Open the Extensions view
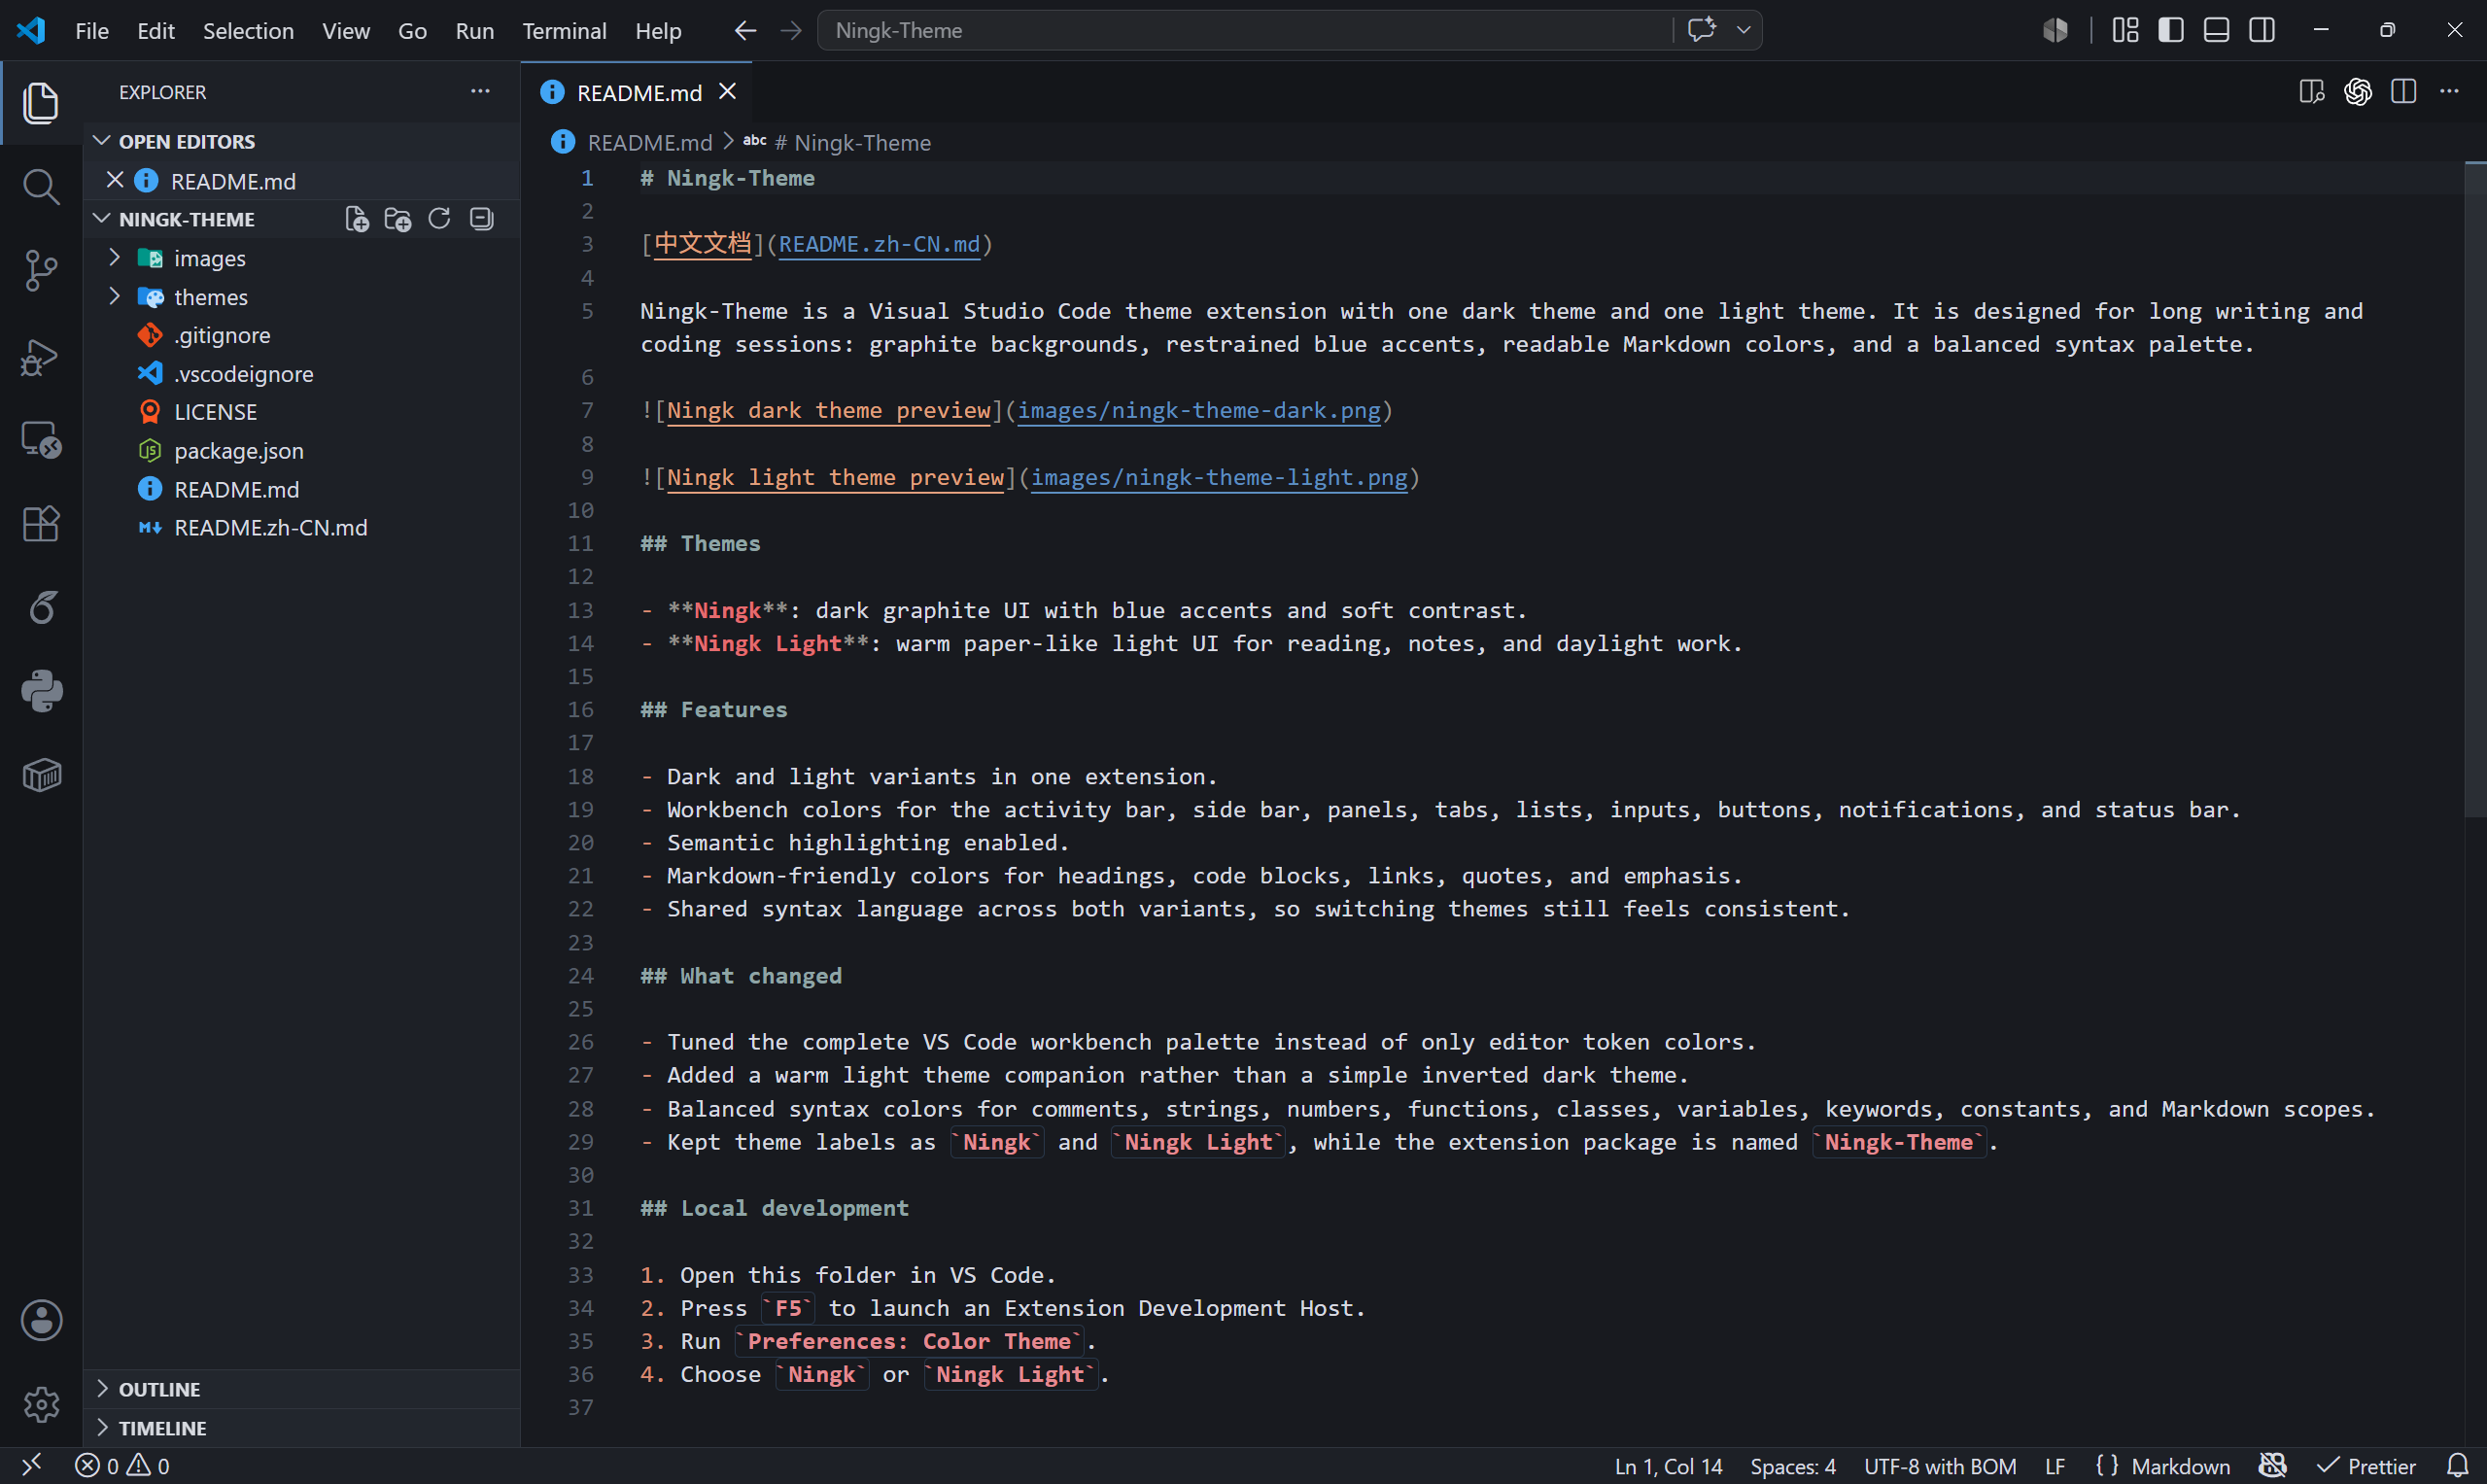2487x1484 pixels. [x=41, y=523]
